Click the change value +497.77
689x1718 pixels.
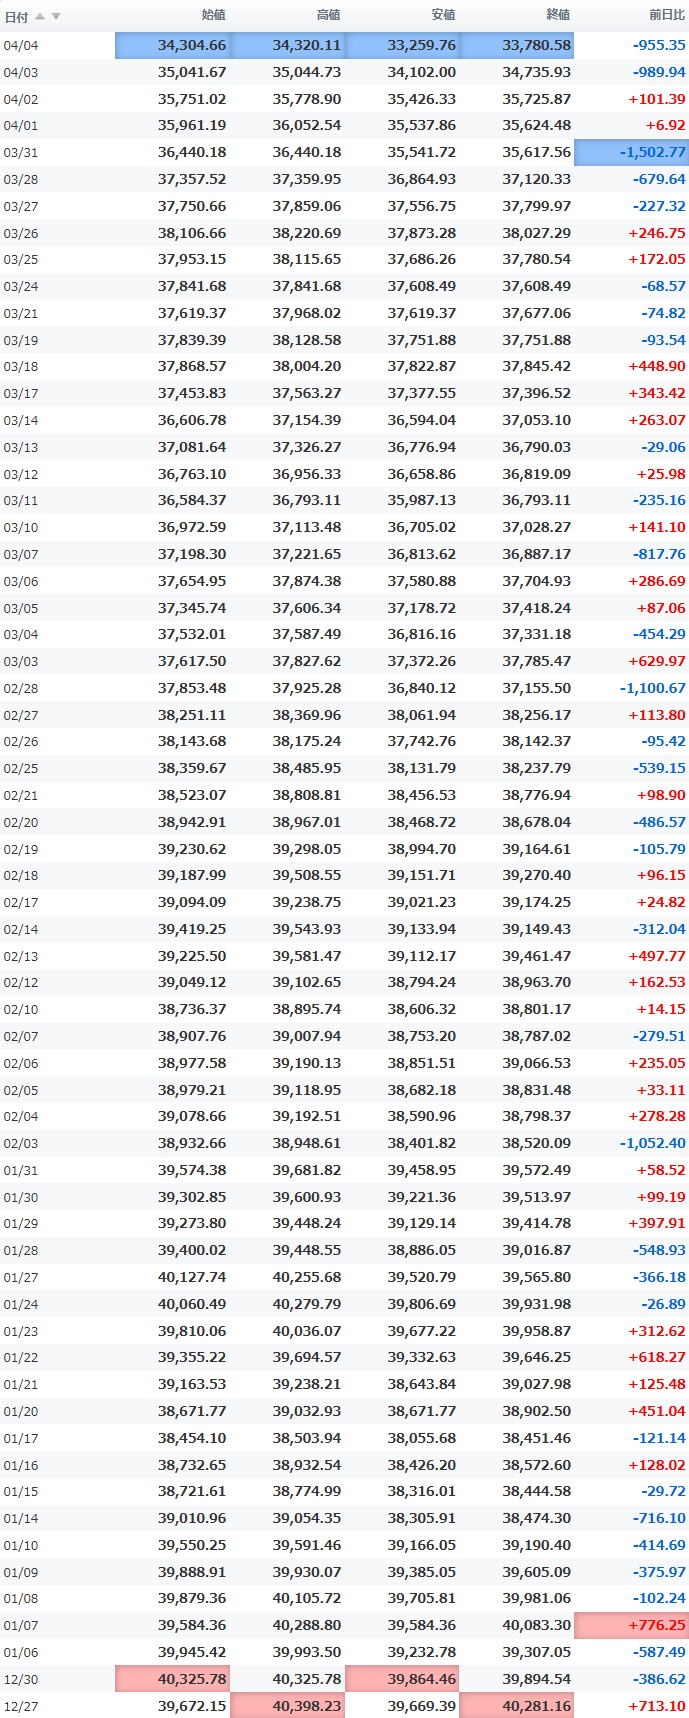(x=657, y=956)
